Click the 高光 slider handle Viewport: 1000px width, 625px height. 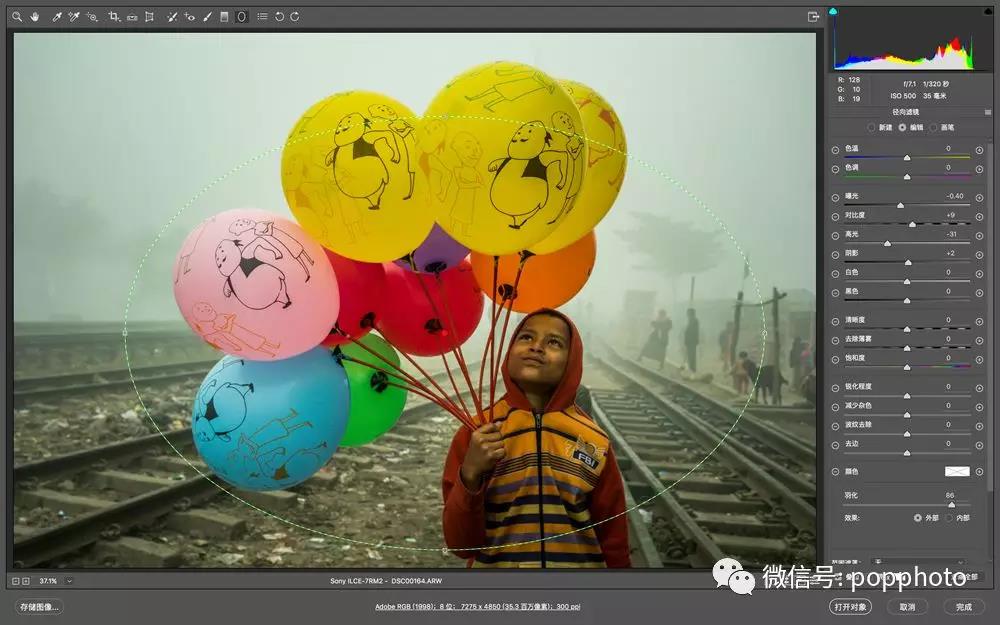[887, 244]
